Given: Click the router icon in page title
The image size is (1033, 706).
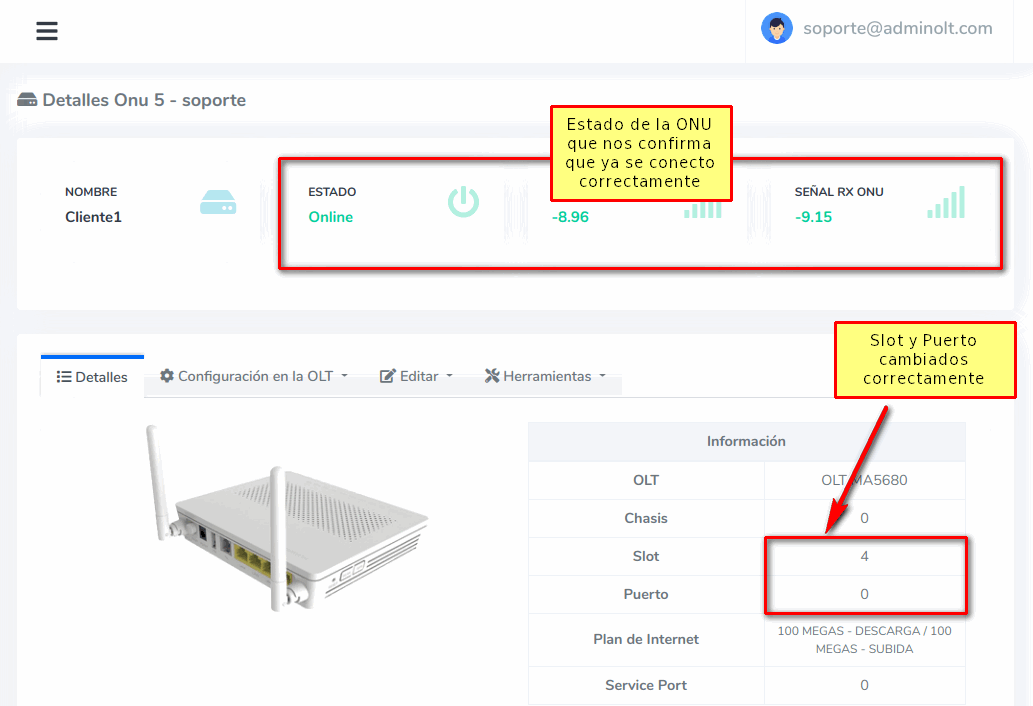Looking at the screenshot, I should tap(27, 101).
